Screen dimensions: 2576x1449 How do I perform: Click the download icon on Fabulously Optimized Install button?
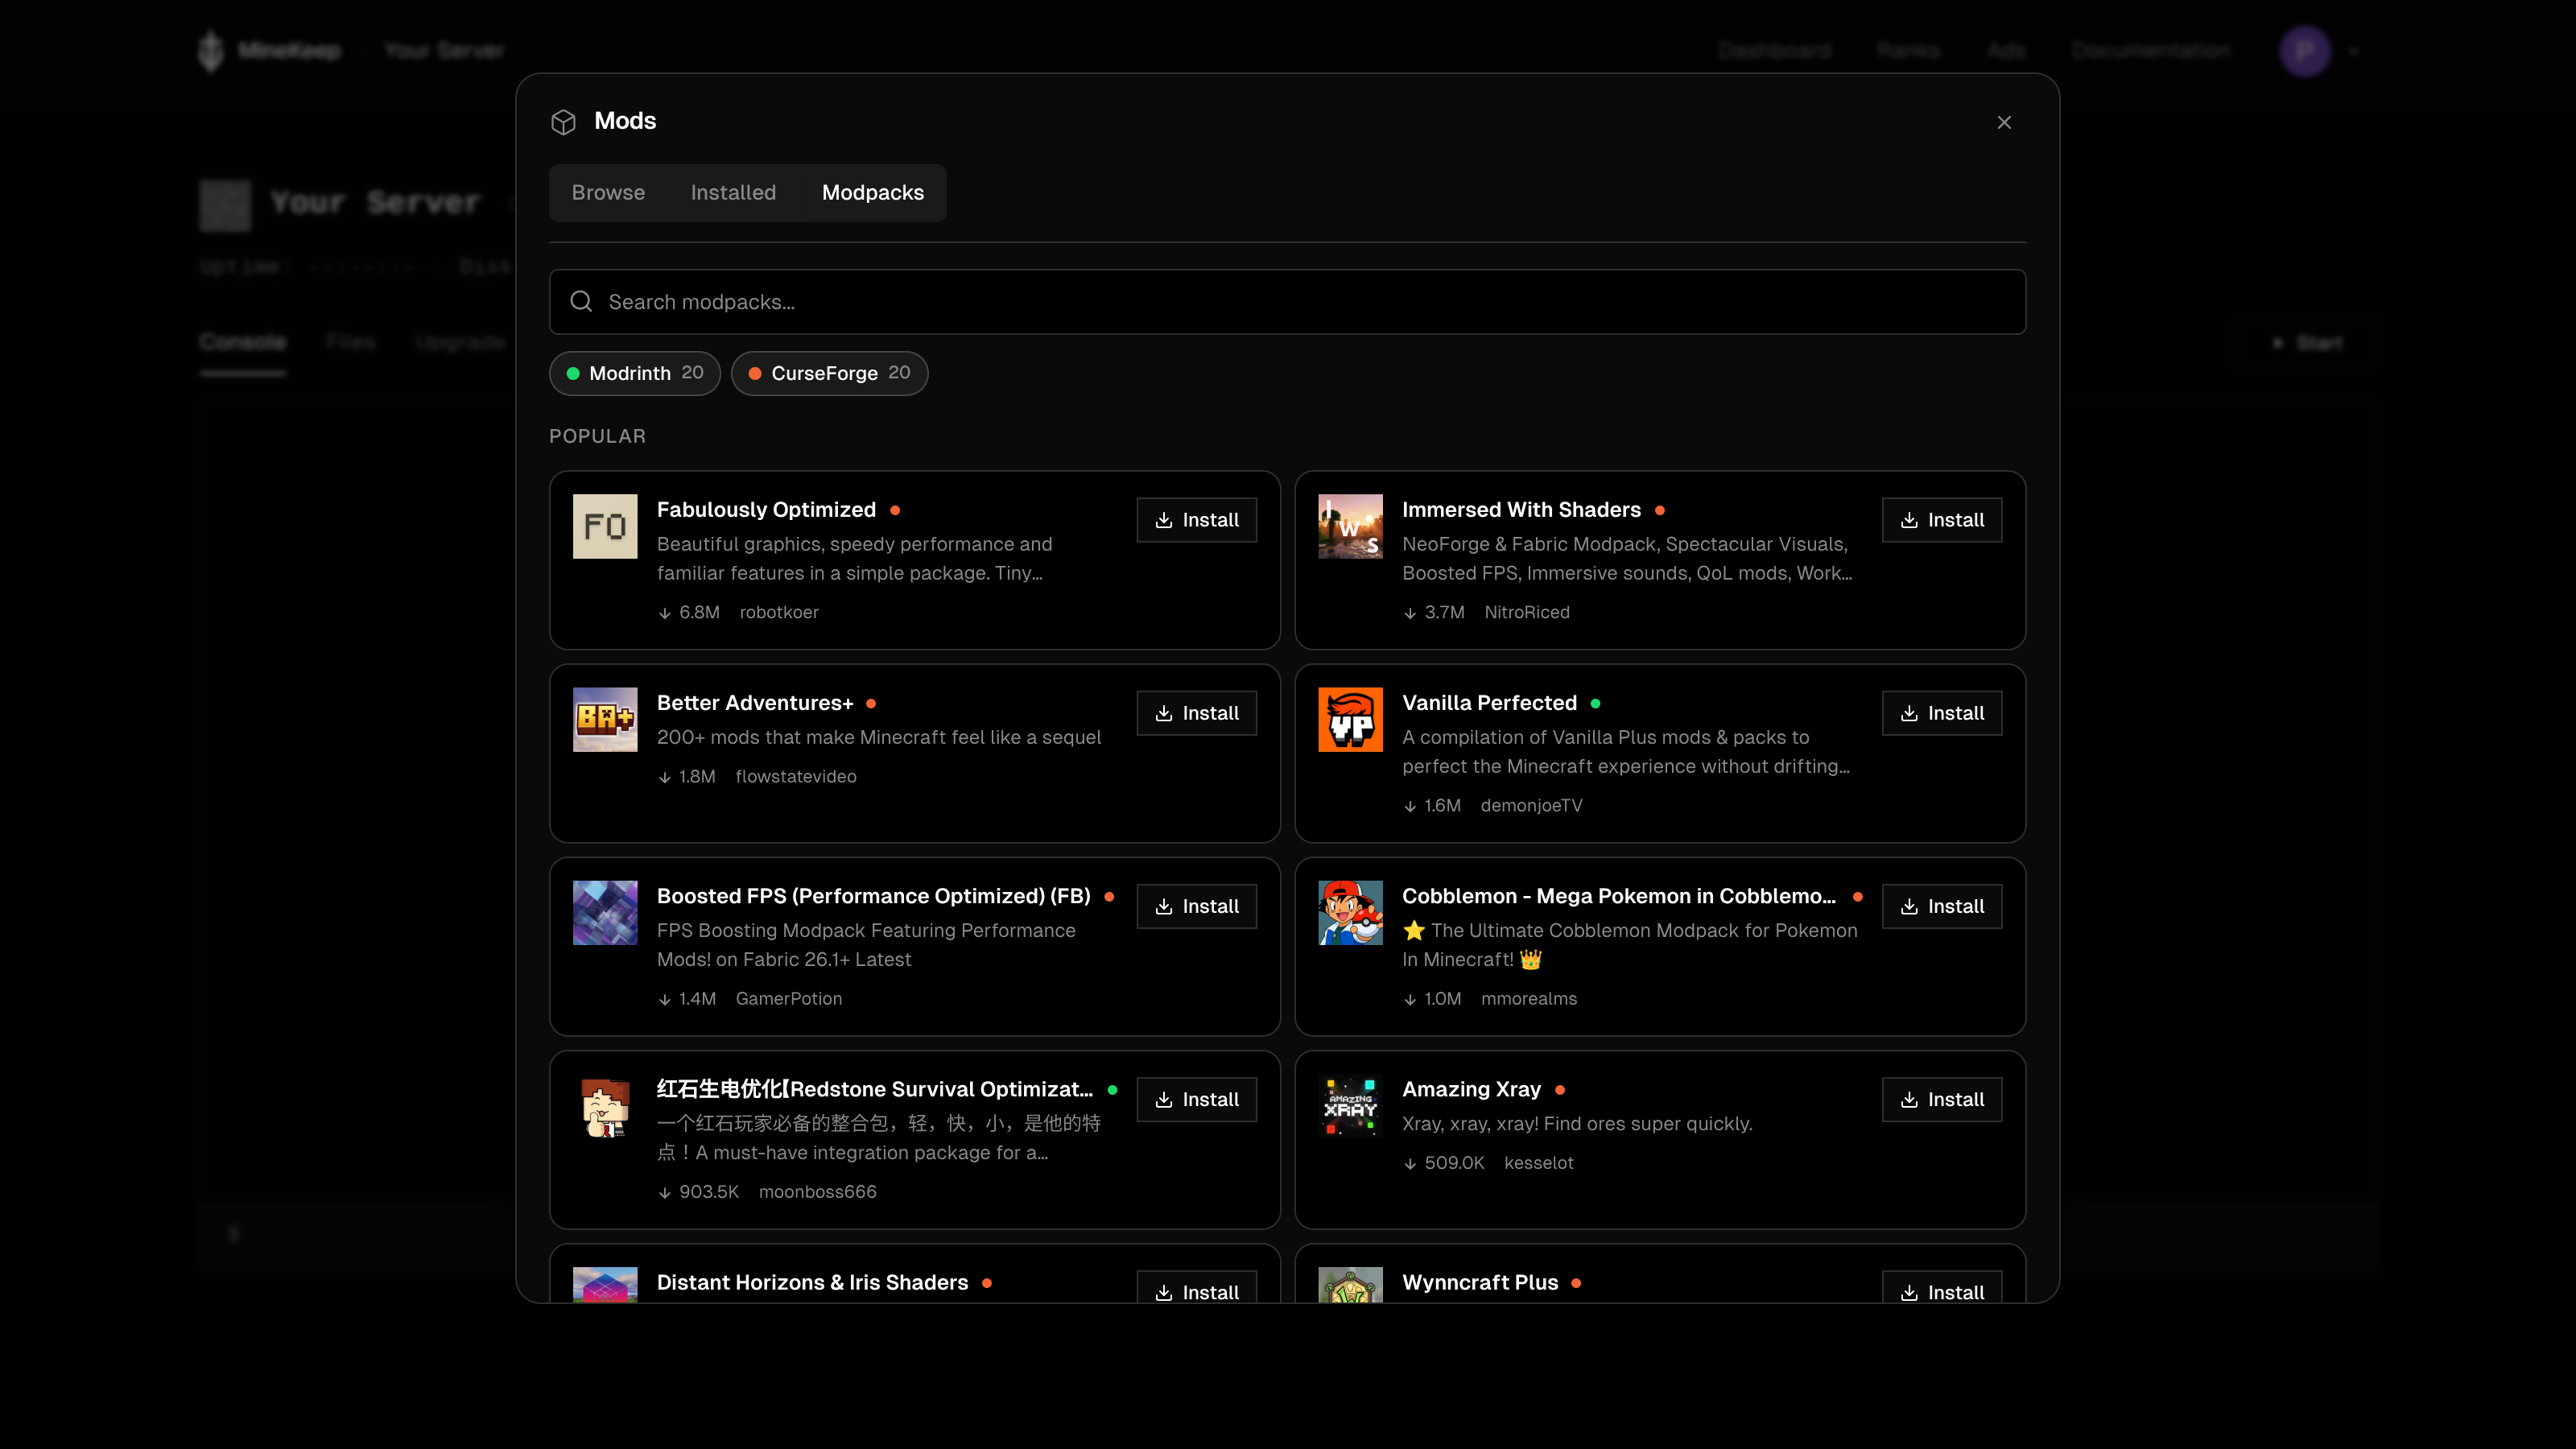pyautogui.click(x=1164, y=520)
